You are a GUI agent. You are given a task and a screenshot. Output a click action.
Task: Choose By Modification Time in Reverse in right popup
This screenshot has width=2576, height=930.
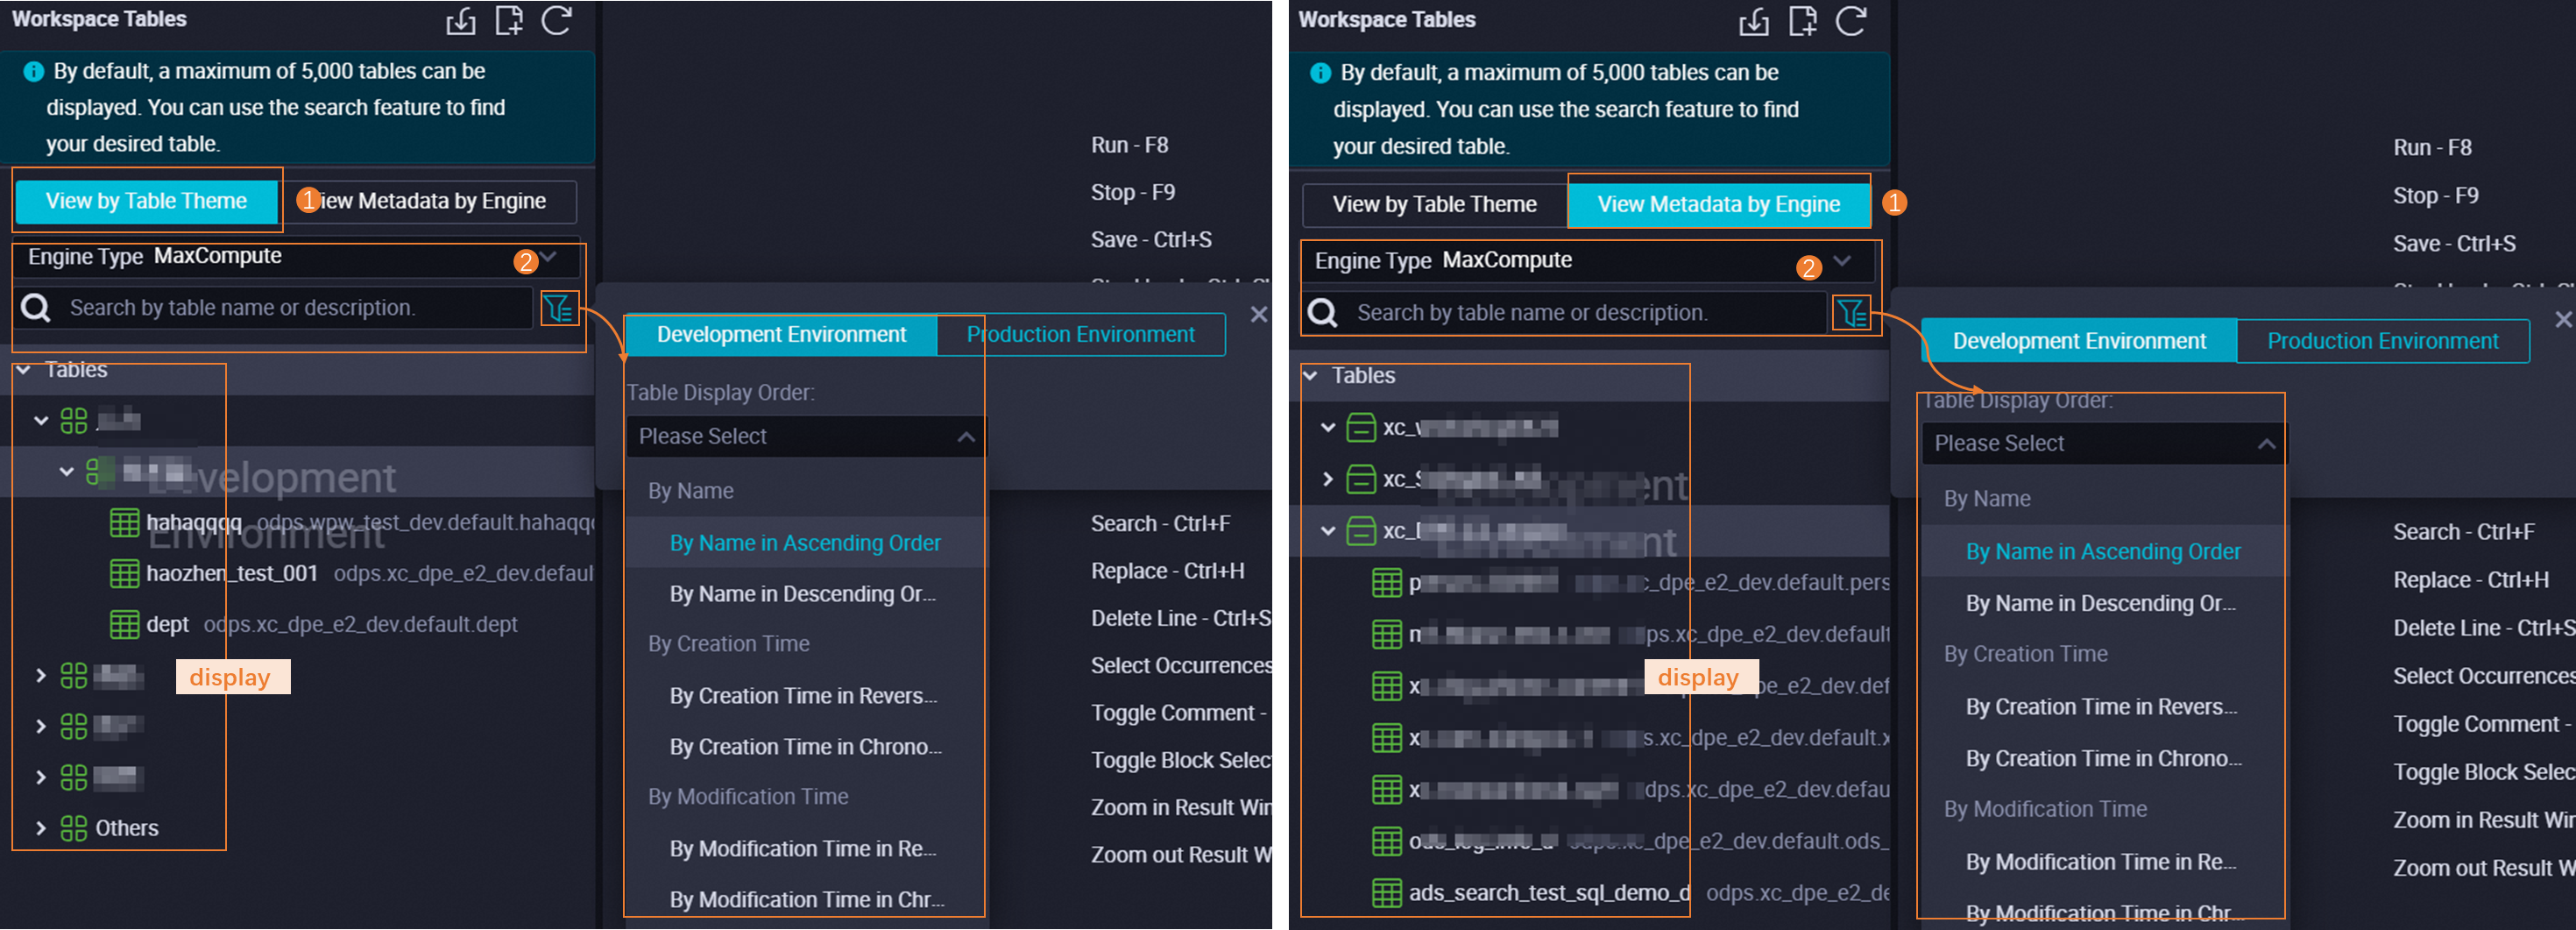coord(2102,861)
